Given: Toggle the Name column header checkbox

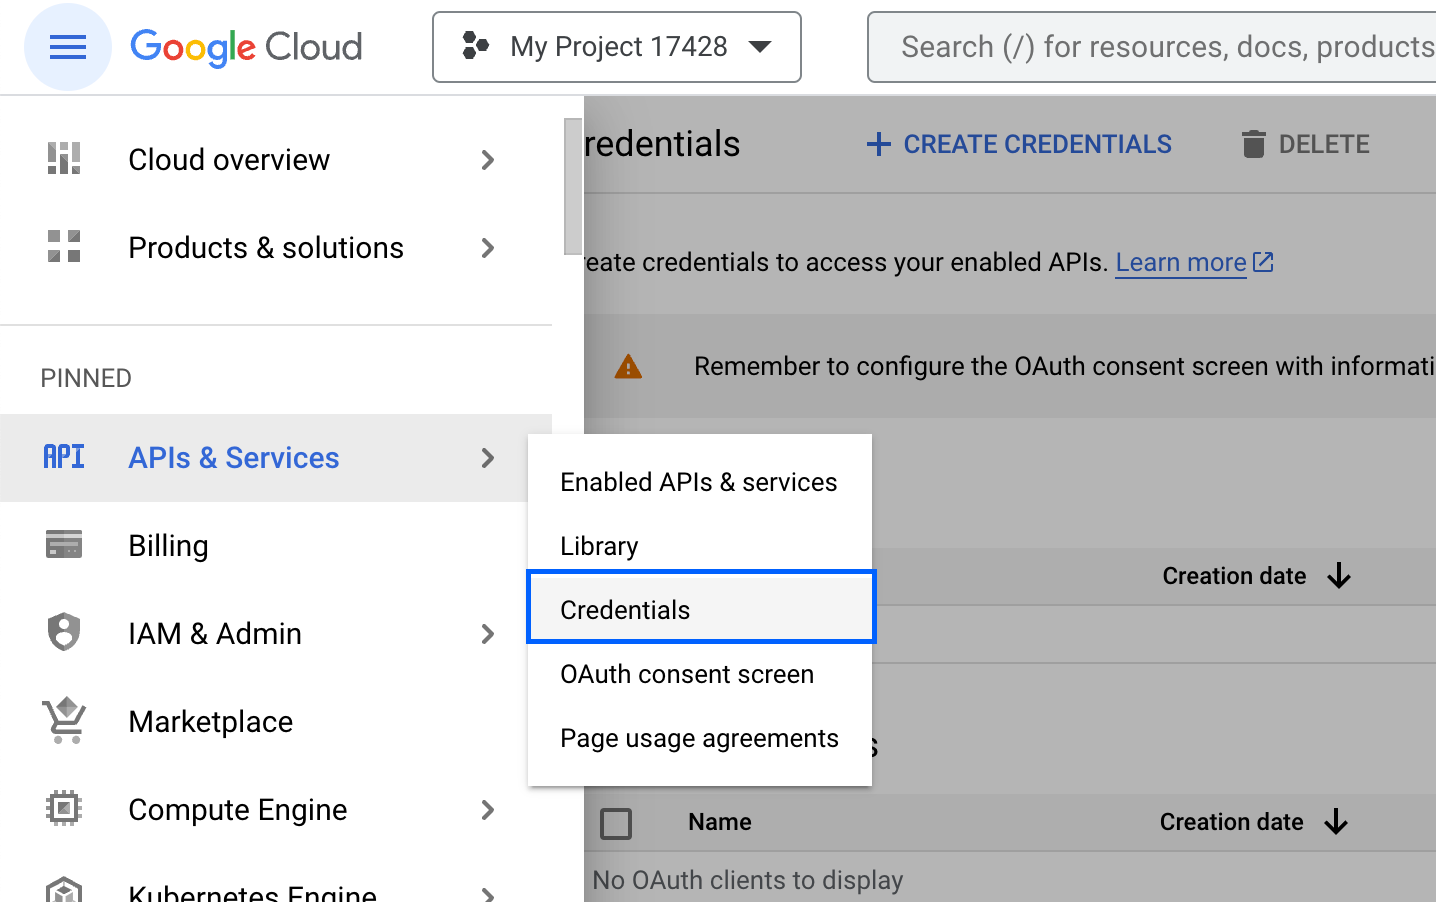Looking at the screenshot, I should coord(616,822).
